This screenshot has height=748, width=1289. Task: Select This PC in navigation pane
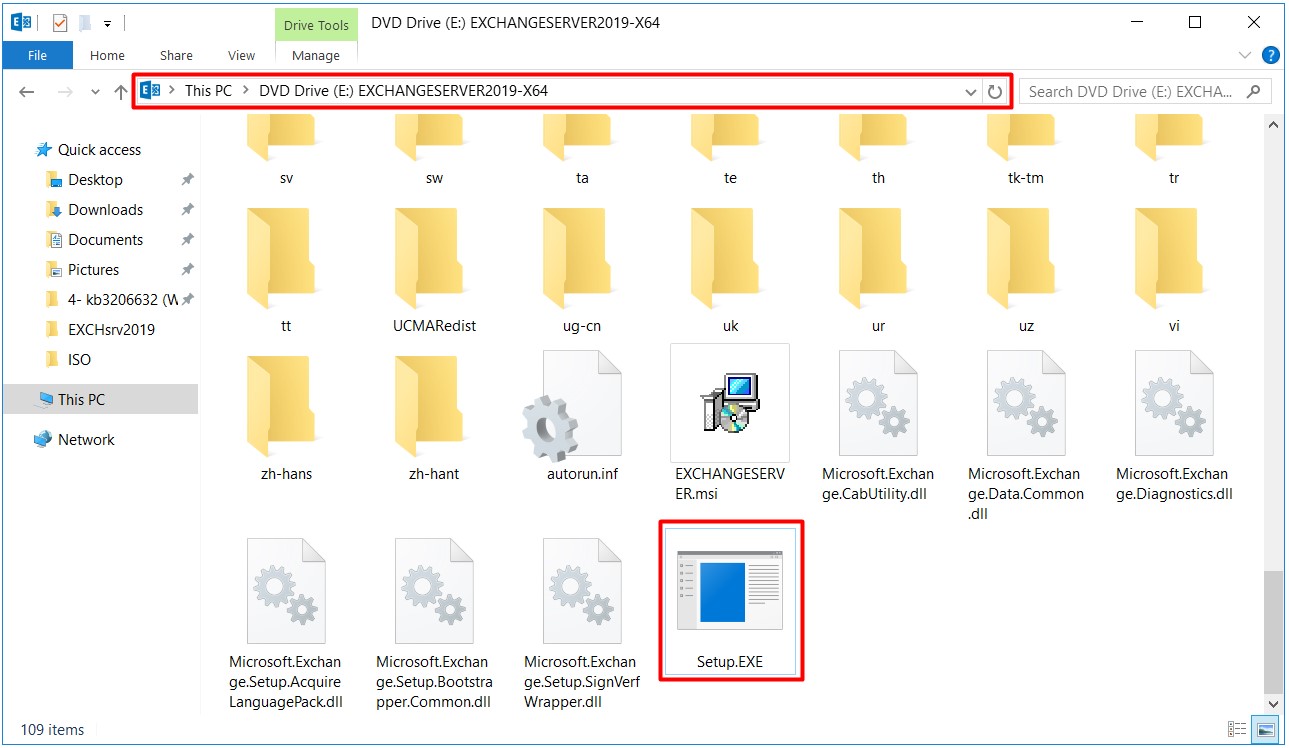pos(100,399)
